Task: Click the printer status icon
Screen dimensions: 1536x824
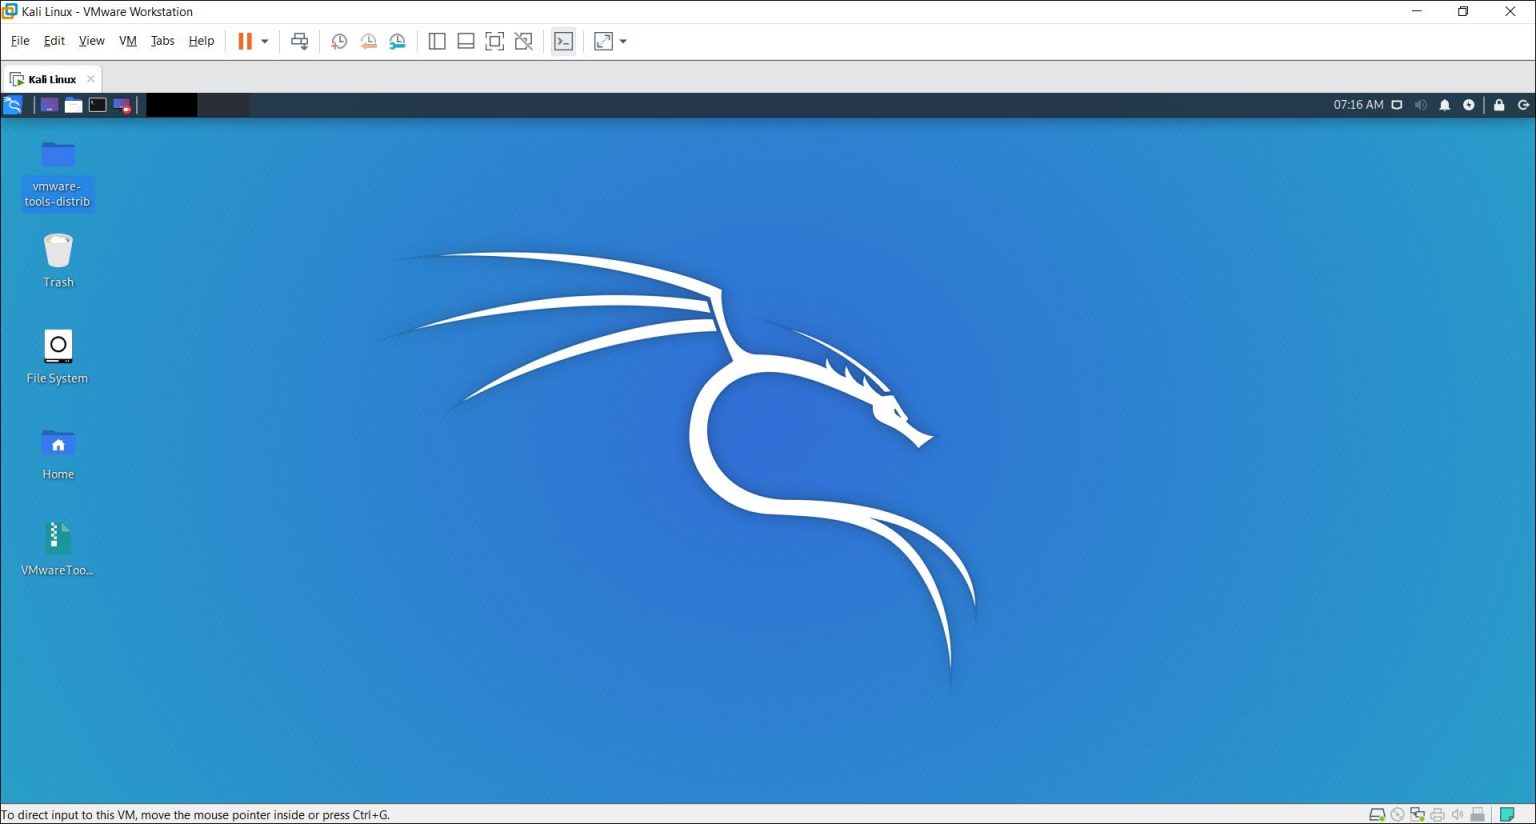Action: pos(1438,815)
